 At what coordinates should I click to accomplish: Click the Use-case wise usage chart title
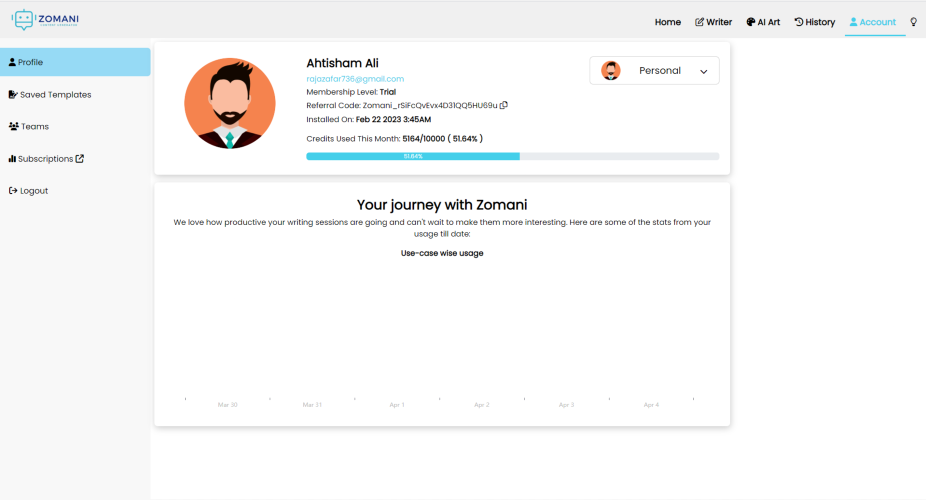coord(442,253)
